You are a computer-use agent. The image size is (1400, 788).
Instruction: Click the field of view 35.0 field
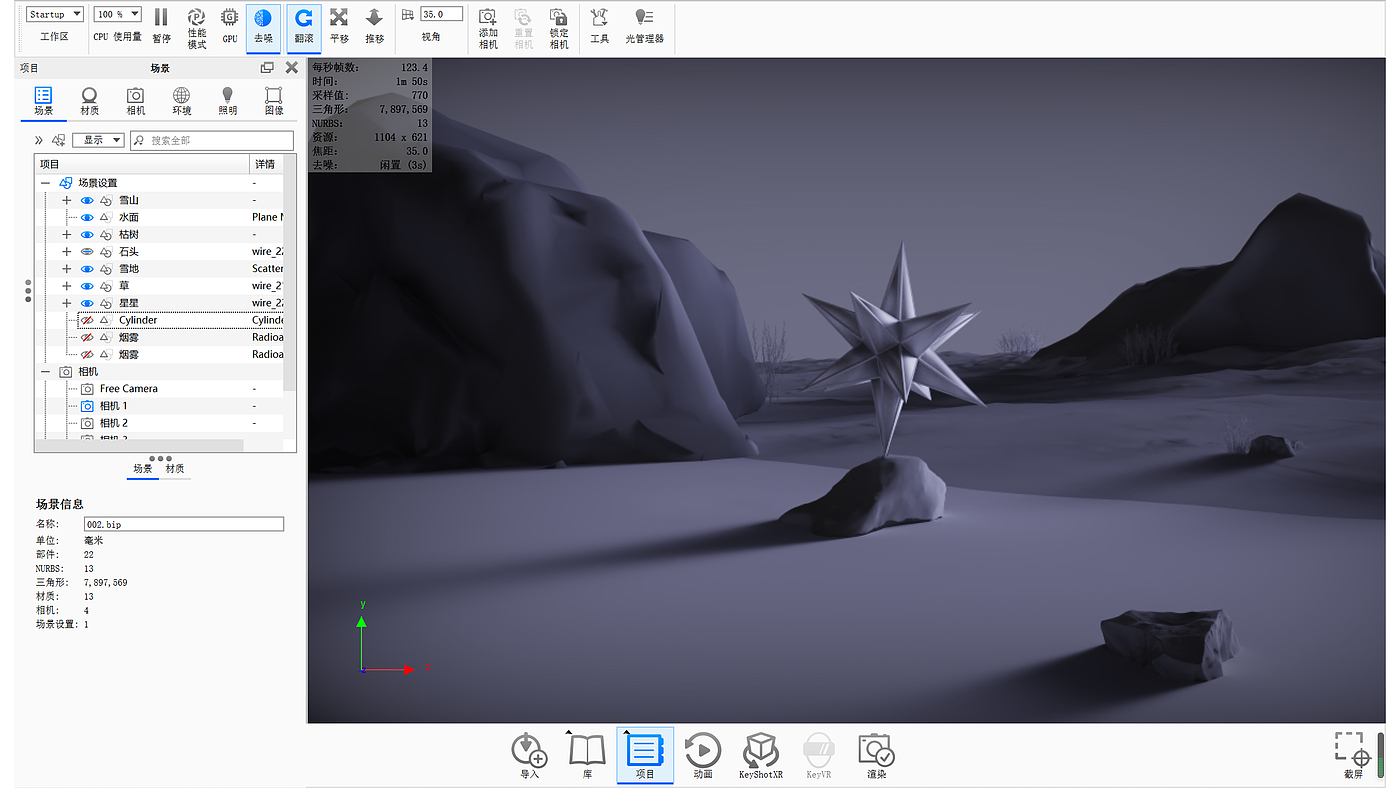(x=441, y=14)
